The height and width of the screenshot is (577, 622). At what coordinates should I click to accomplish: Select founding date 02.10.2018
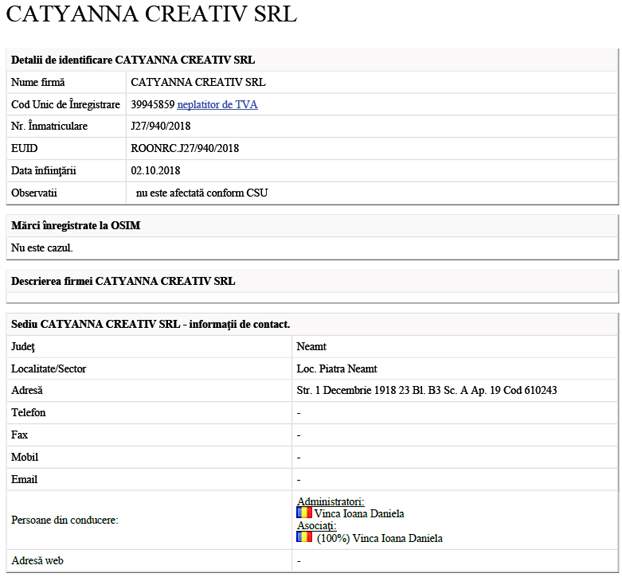156,171
